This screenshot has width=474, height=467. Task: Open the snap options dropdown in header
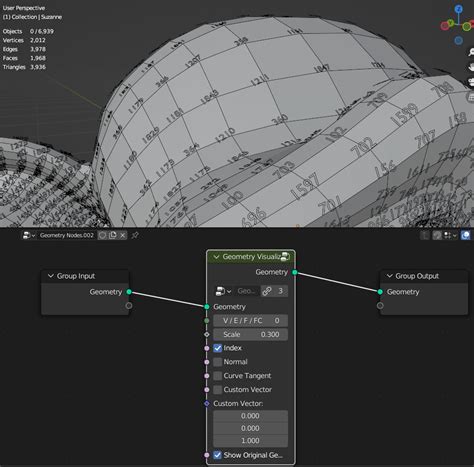[x=450, y=235]
